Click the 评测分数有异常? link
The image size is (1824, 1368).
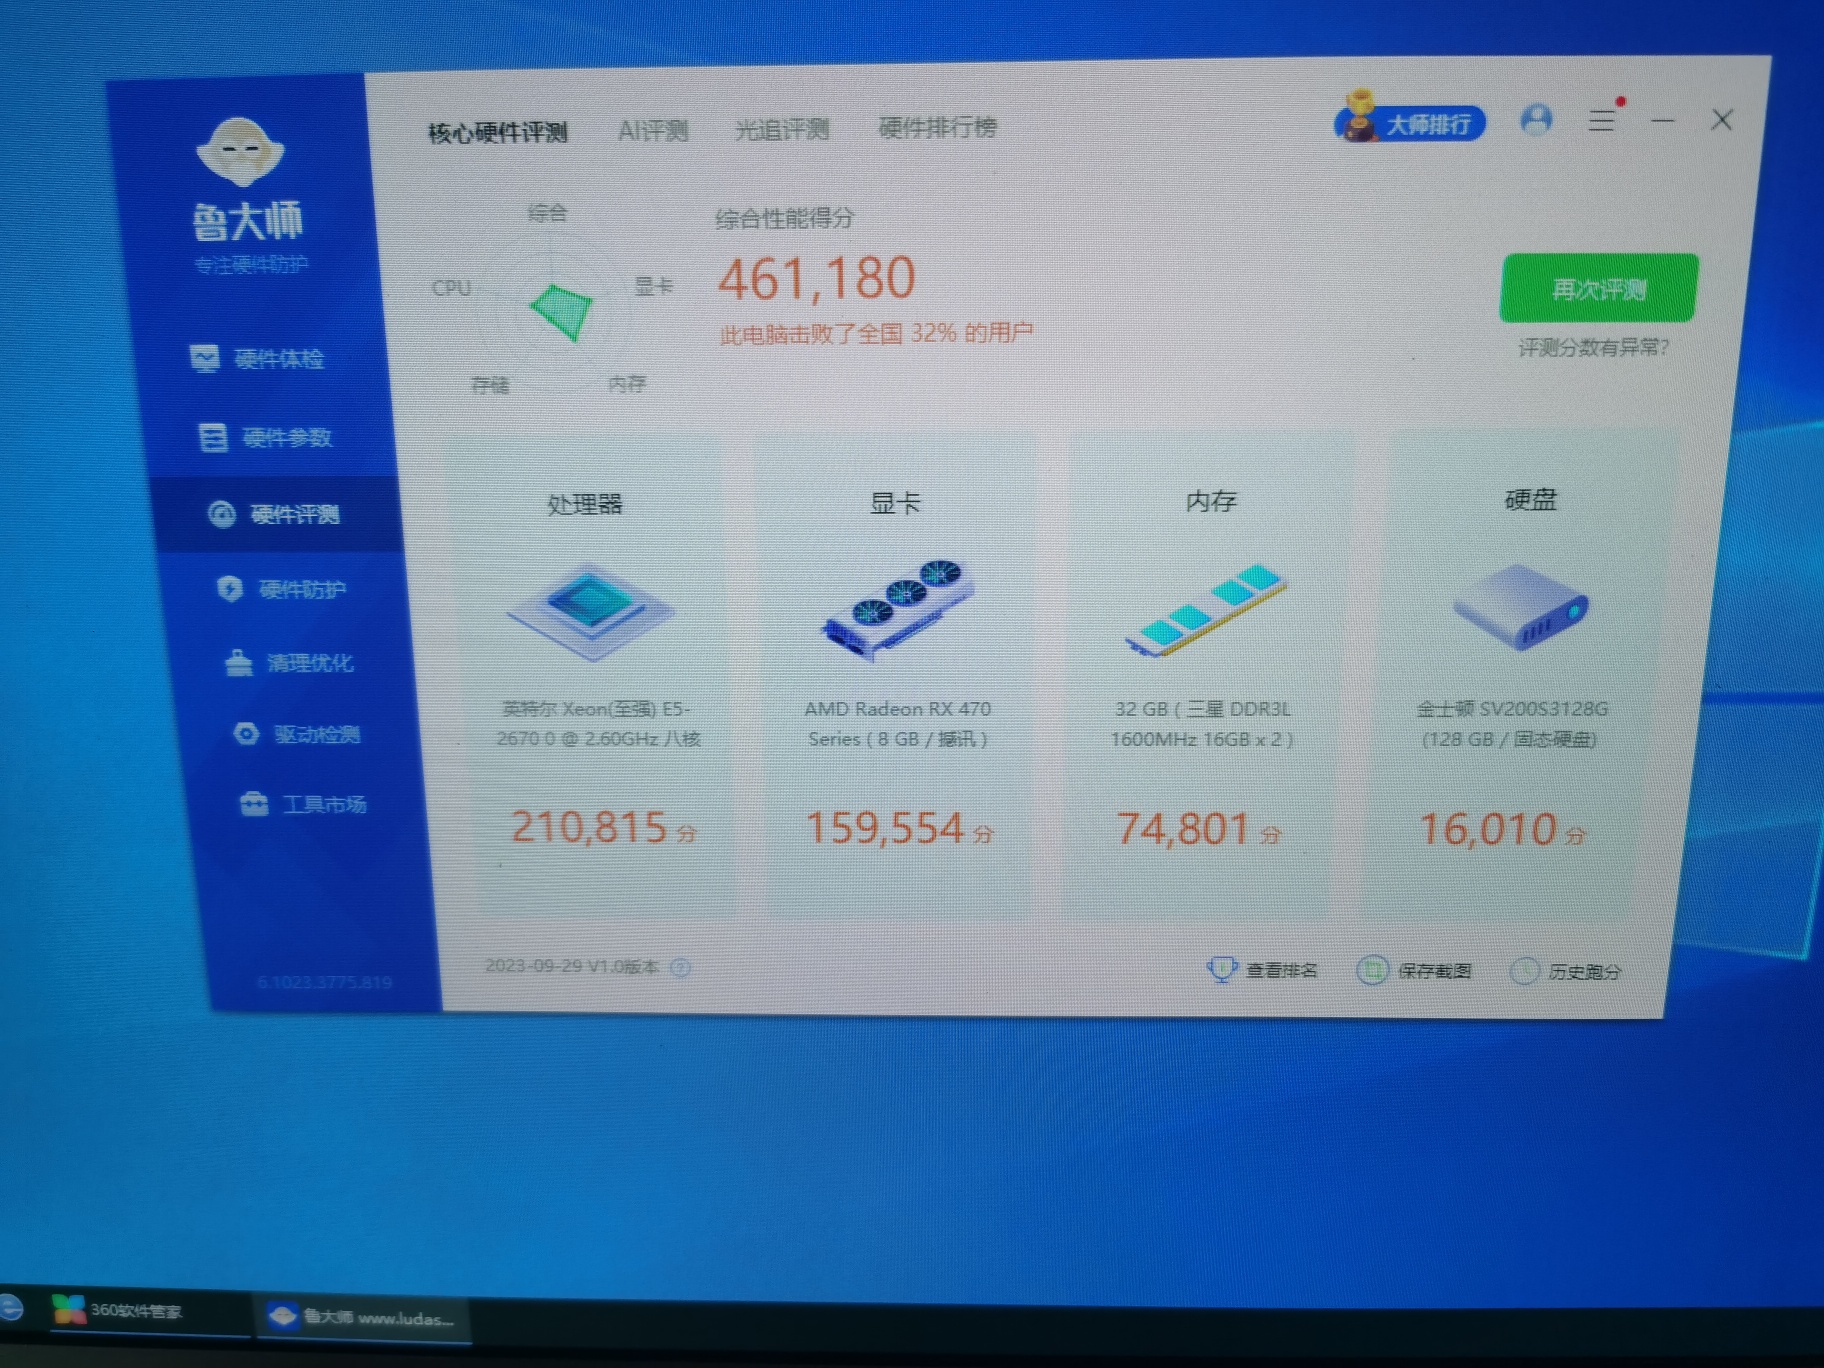pyautogui.click(x=1593, y=348)
